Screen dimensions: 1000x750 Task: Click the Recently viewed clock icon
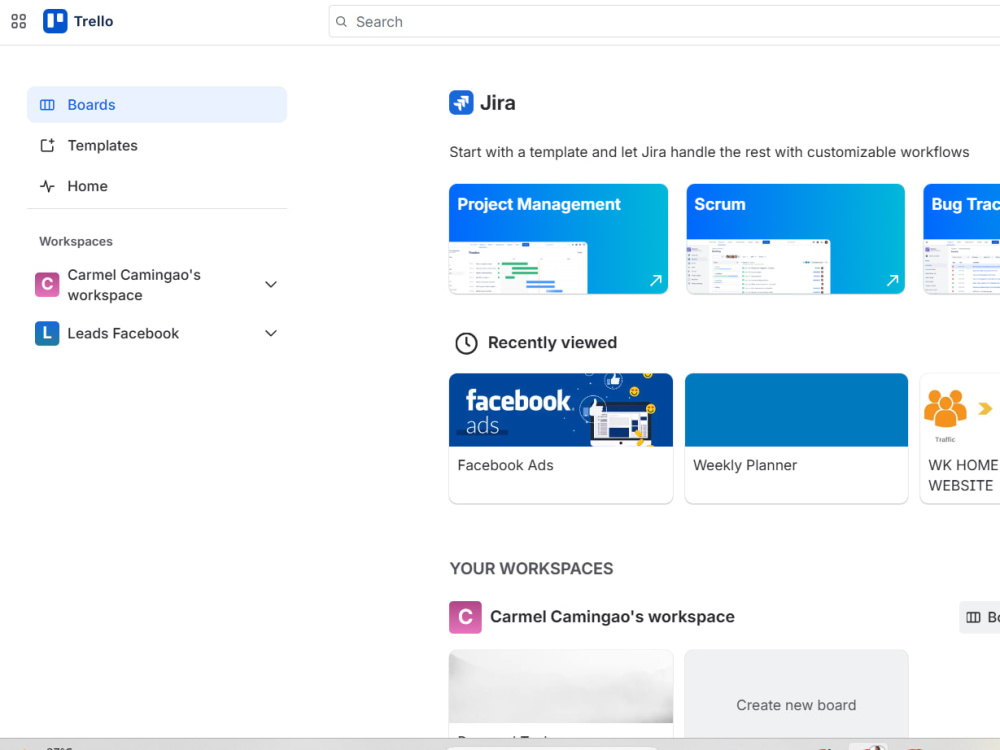click(x=466, y=343)
